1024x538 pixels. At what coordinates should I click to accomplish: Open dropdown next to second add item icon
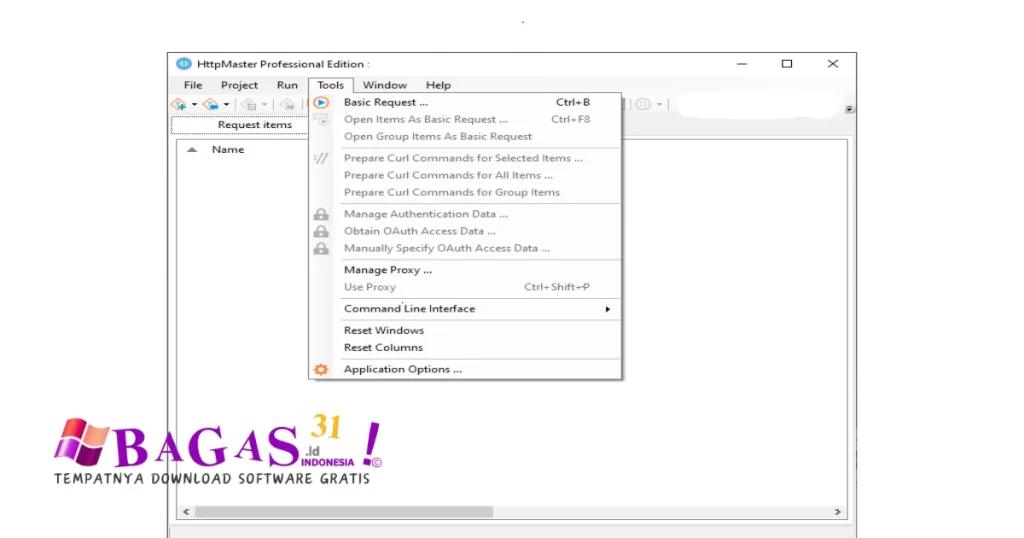(x=226, y=104)
